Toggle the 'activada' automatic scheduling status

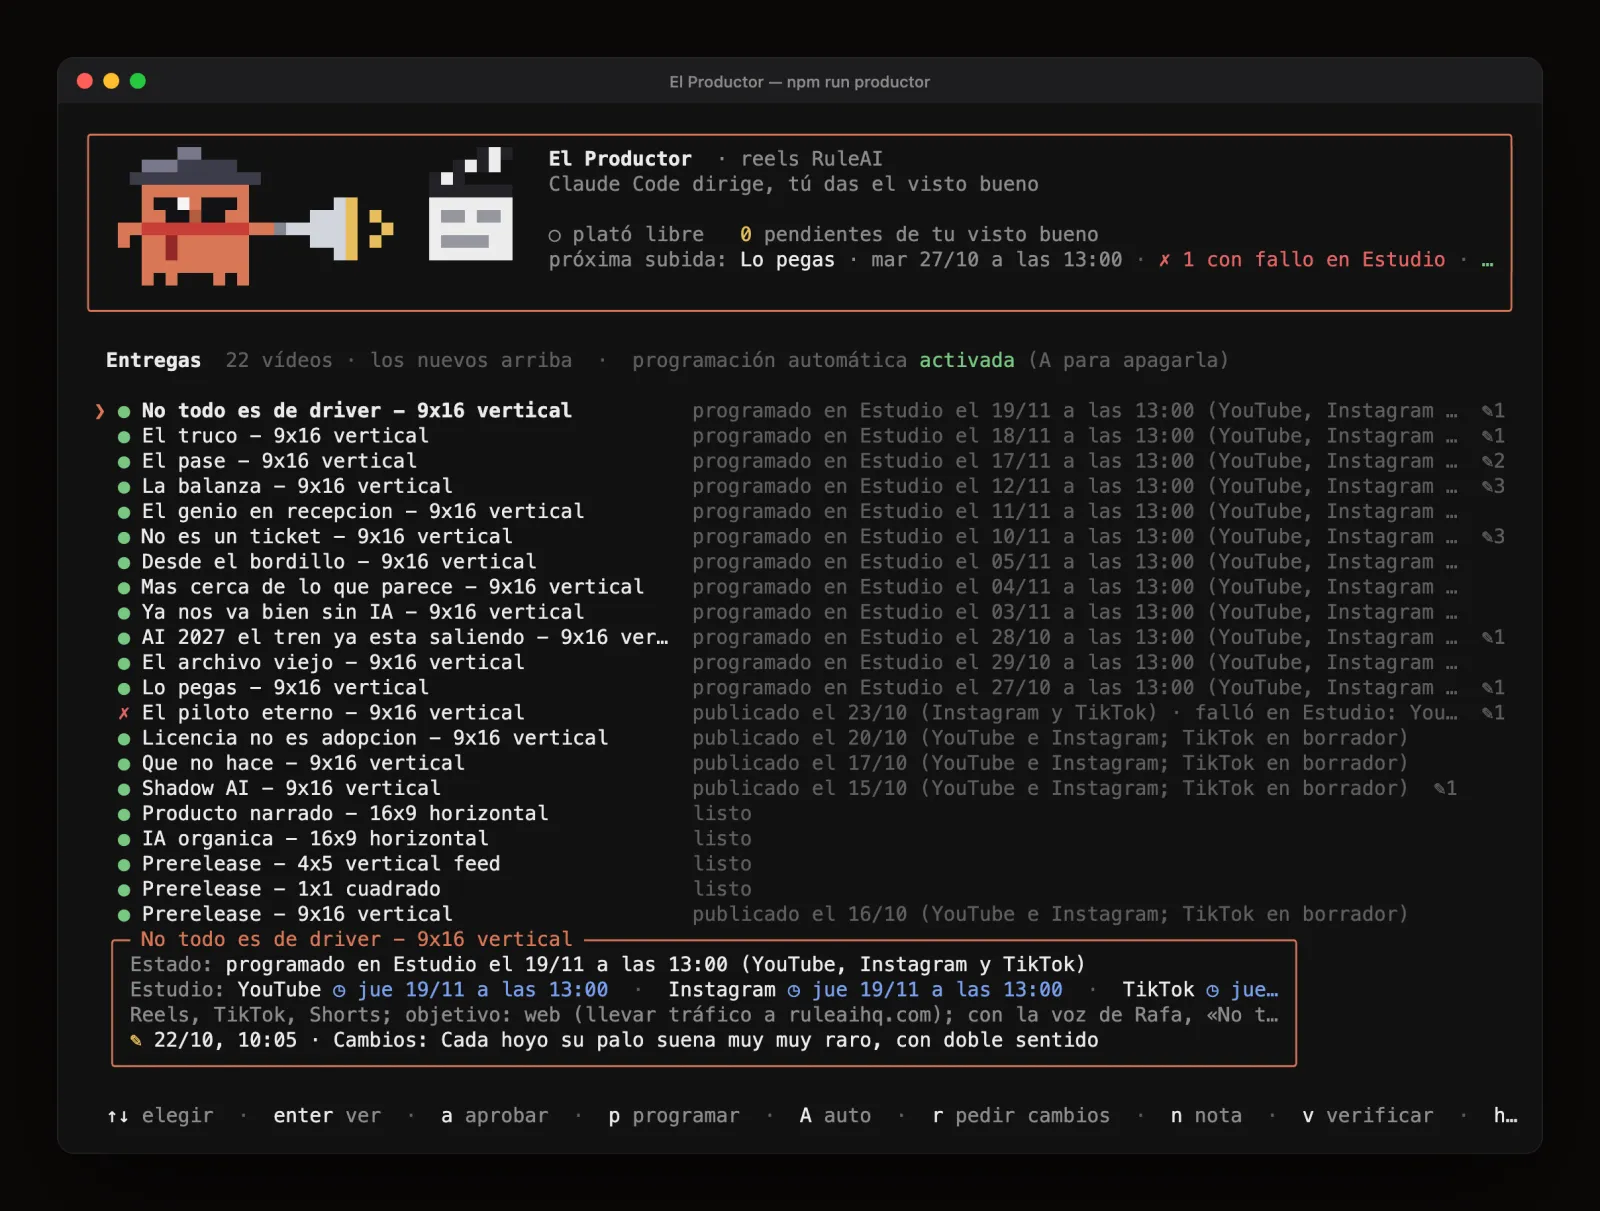[x=966, y=360]
